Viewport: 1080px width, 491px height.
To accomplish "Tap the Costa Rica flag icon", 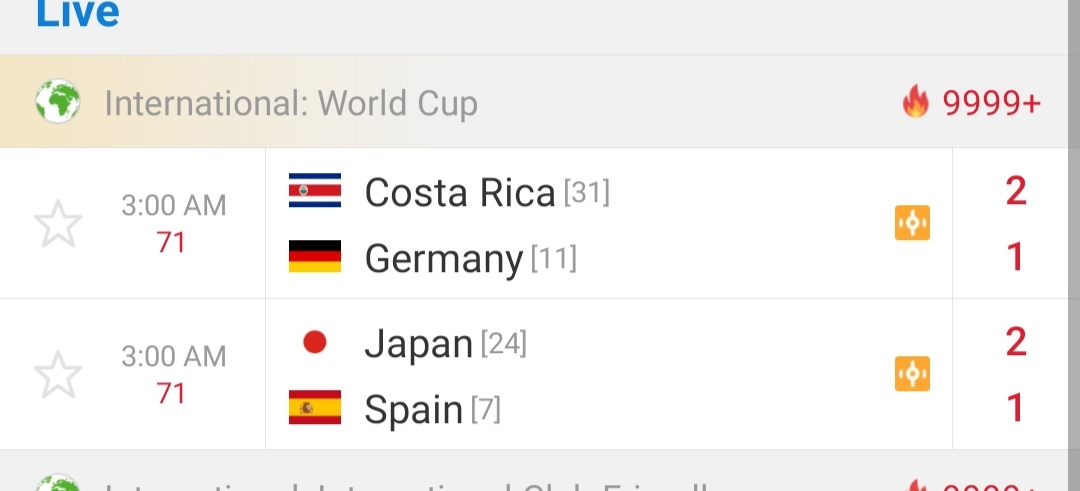I will (x=314, y=191).
